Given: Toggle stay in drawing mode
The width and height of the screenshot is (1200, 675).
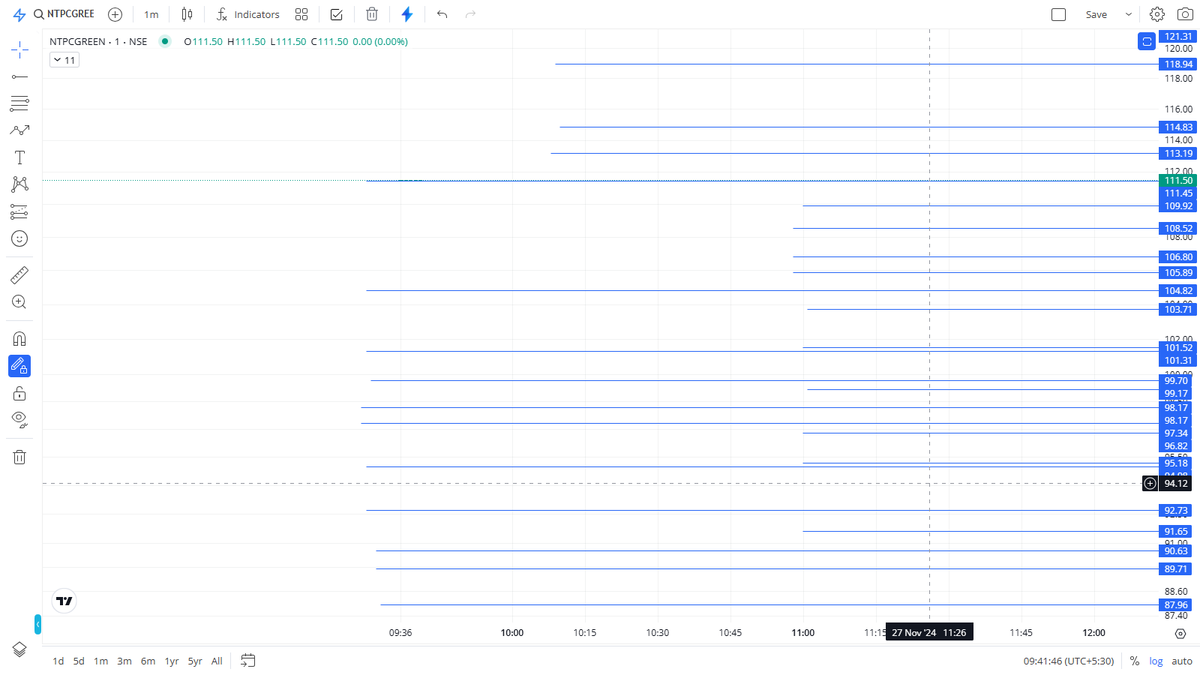Looking at the screenshot, I should (19, 366).
